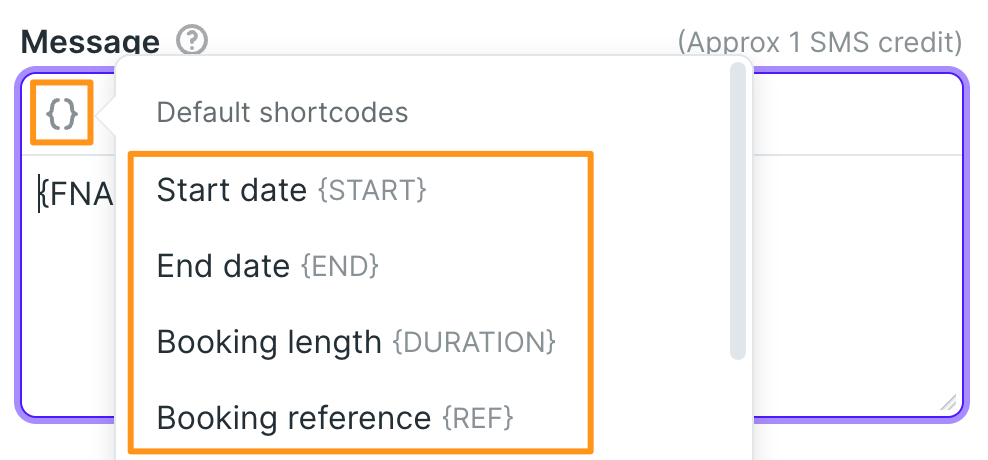988x460 pixels.
Task: Click the {DURATION} code tag
Action: pyautogui.click(x=474, y=342)
